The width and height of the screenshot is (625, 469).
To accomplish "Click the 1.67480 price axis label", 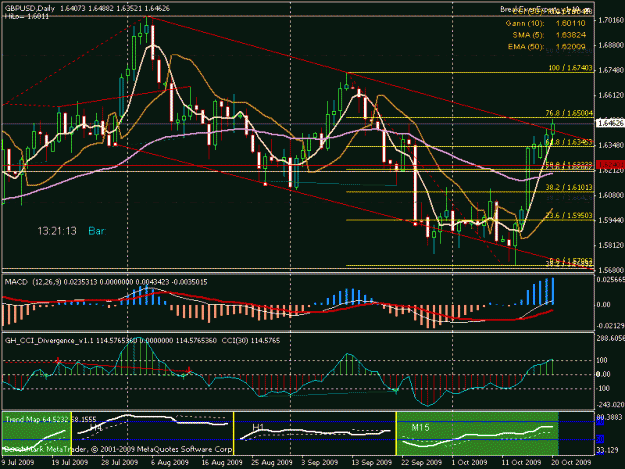I will (611, 70).
